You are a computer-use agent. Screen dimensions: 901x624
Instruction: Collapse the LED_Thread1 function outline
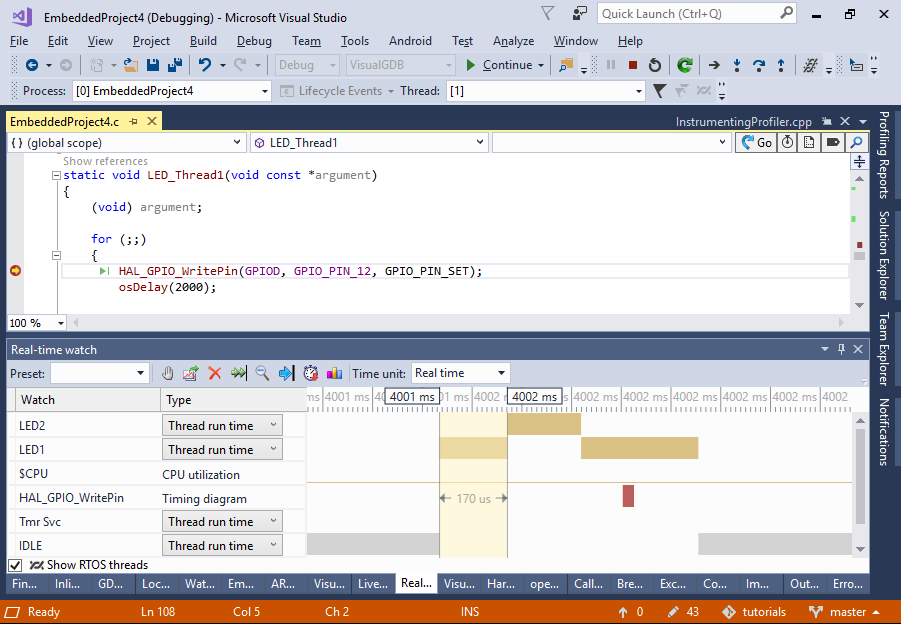[56, 175]
